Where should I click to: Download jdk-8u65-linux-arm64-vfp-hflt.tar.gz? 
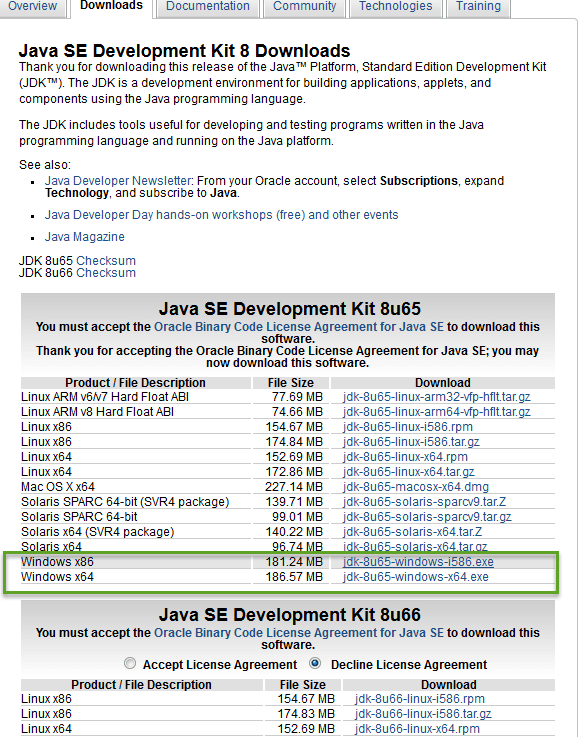pos(437,412)
